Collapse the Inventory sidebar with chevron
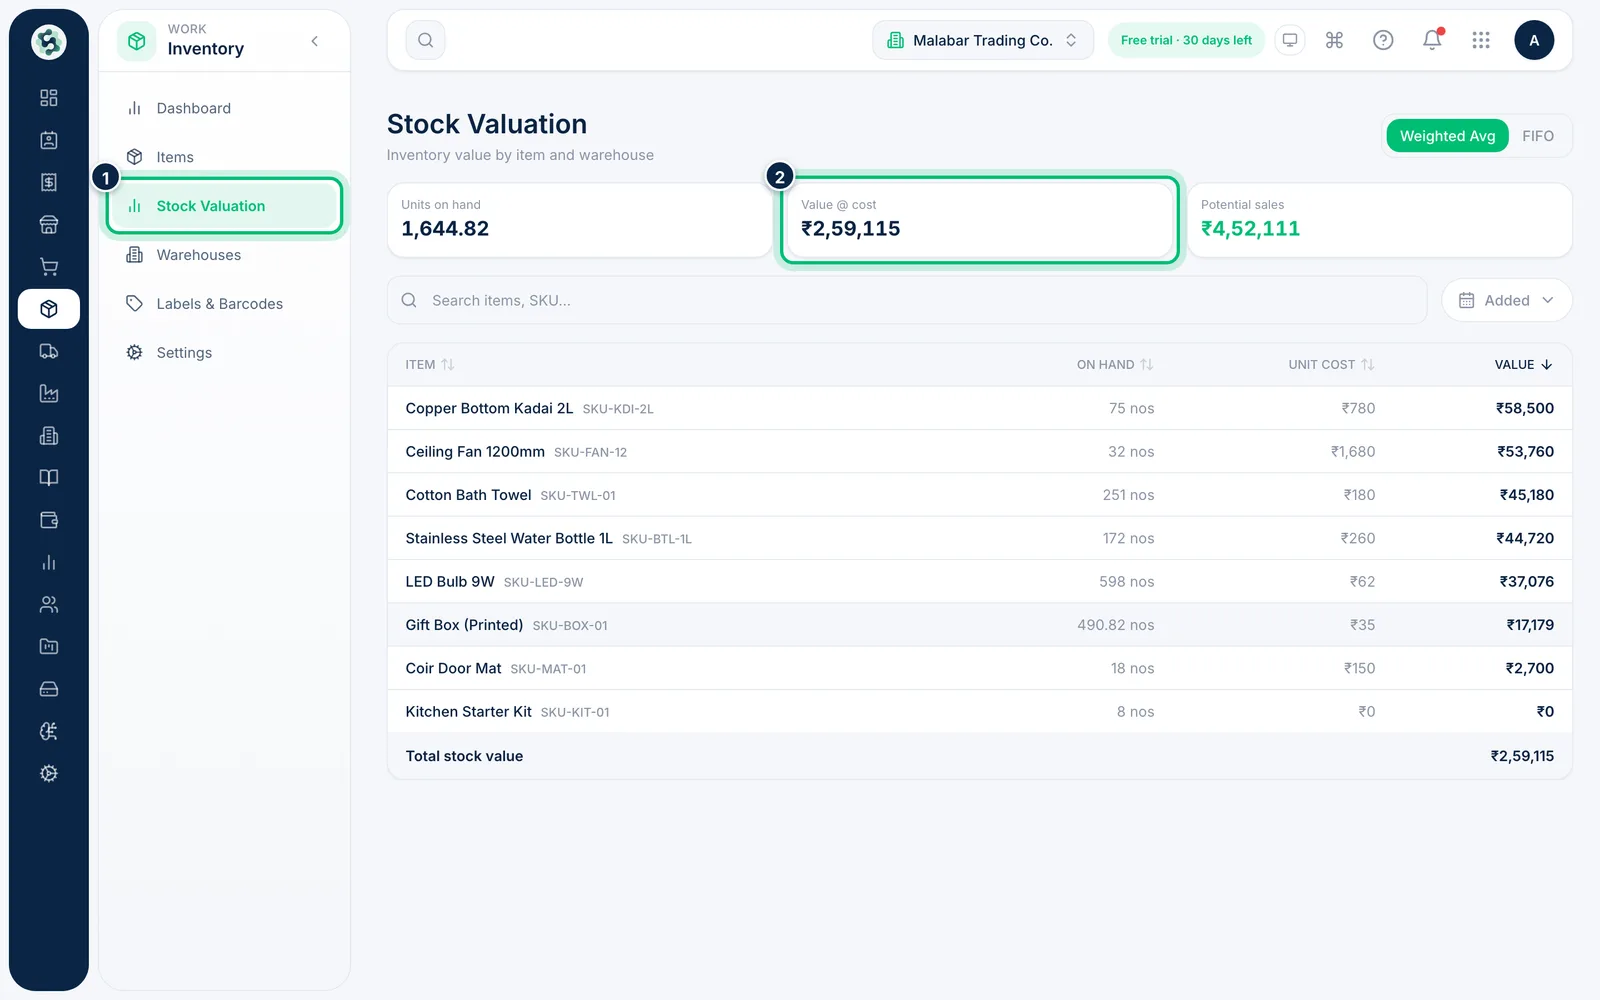The height and width of the screenshot is (1000, 1600). tap(315, 41)
